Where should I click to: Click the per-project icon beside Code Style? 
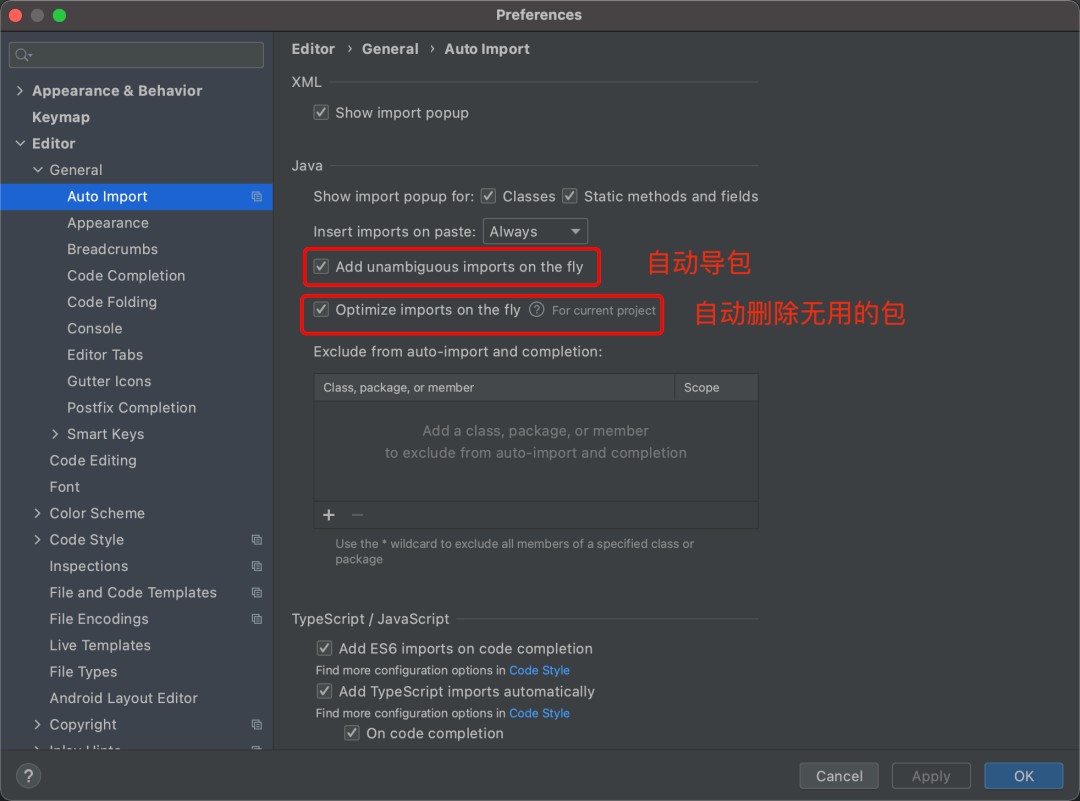[258, 539]
